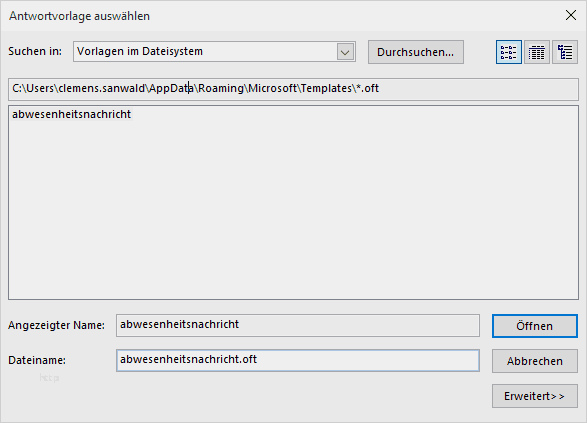Image resolution: width=587 pixels, height=423 pixels.
Task: Click the empty area of the template list
Action: (x=293, y=210)
